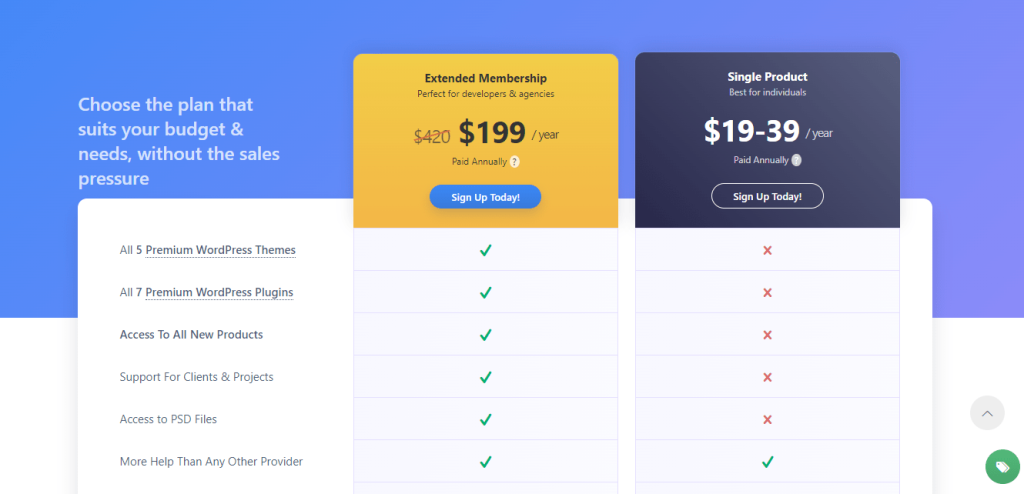Click the scroll-to-top chevron button
Image resolution: width=1024 pixels, height=494 pixels.
(987, 413)
